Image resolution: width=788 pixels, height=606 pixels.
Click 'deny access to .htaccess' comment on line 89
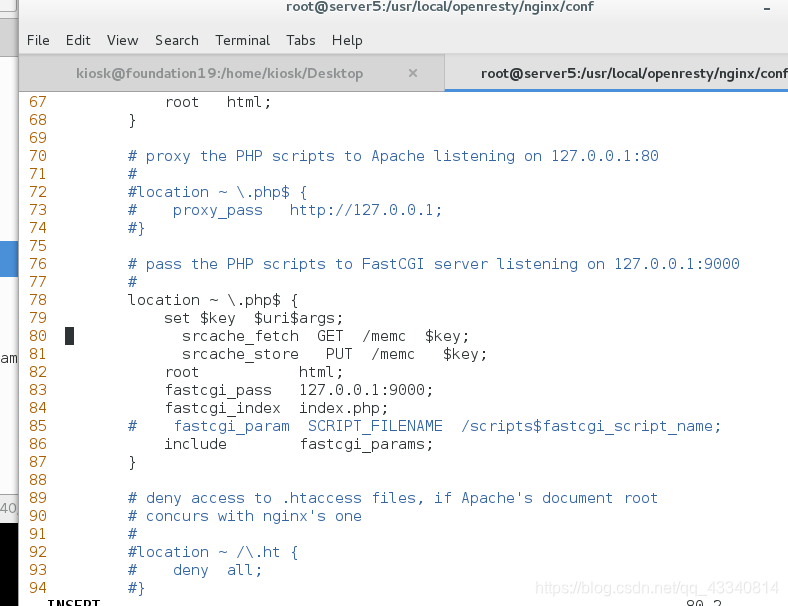(393, 498)
